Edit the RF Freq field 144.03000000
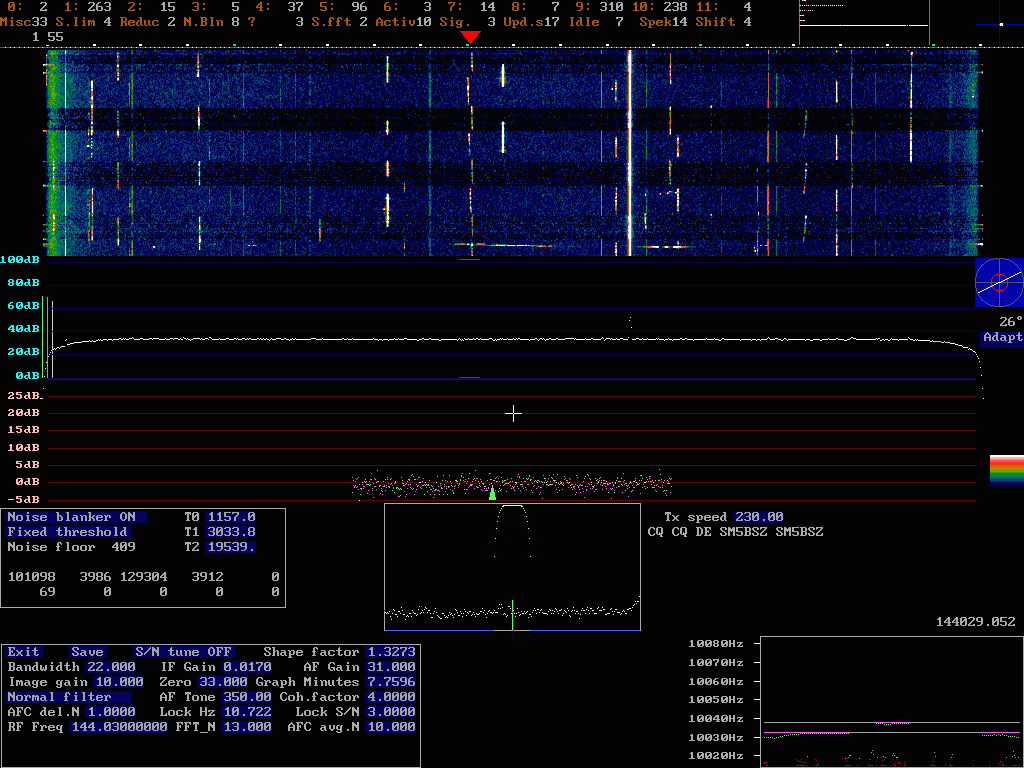The width and height of the screenshot is (1024, 768). 119,728
